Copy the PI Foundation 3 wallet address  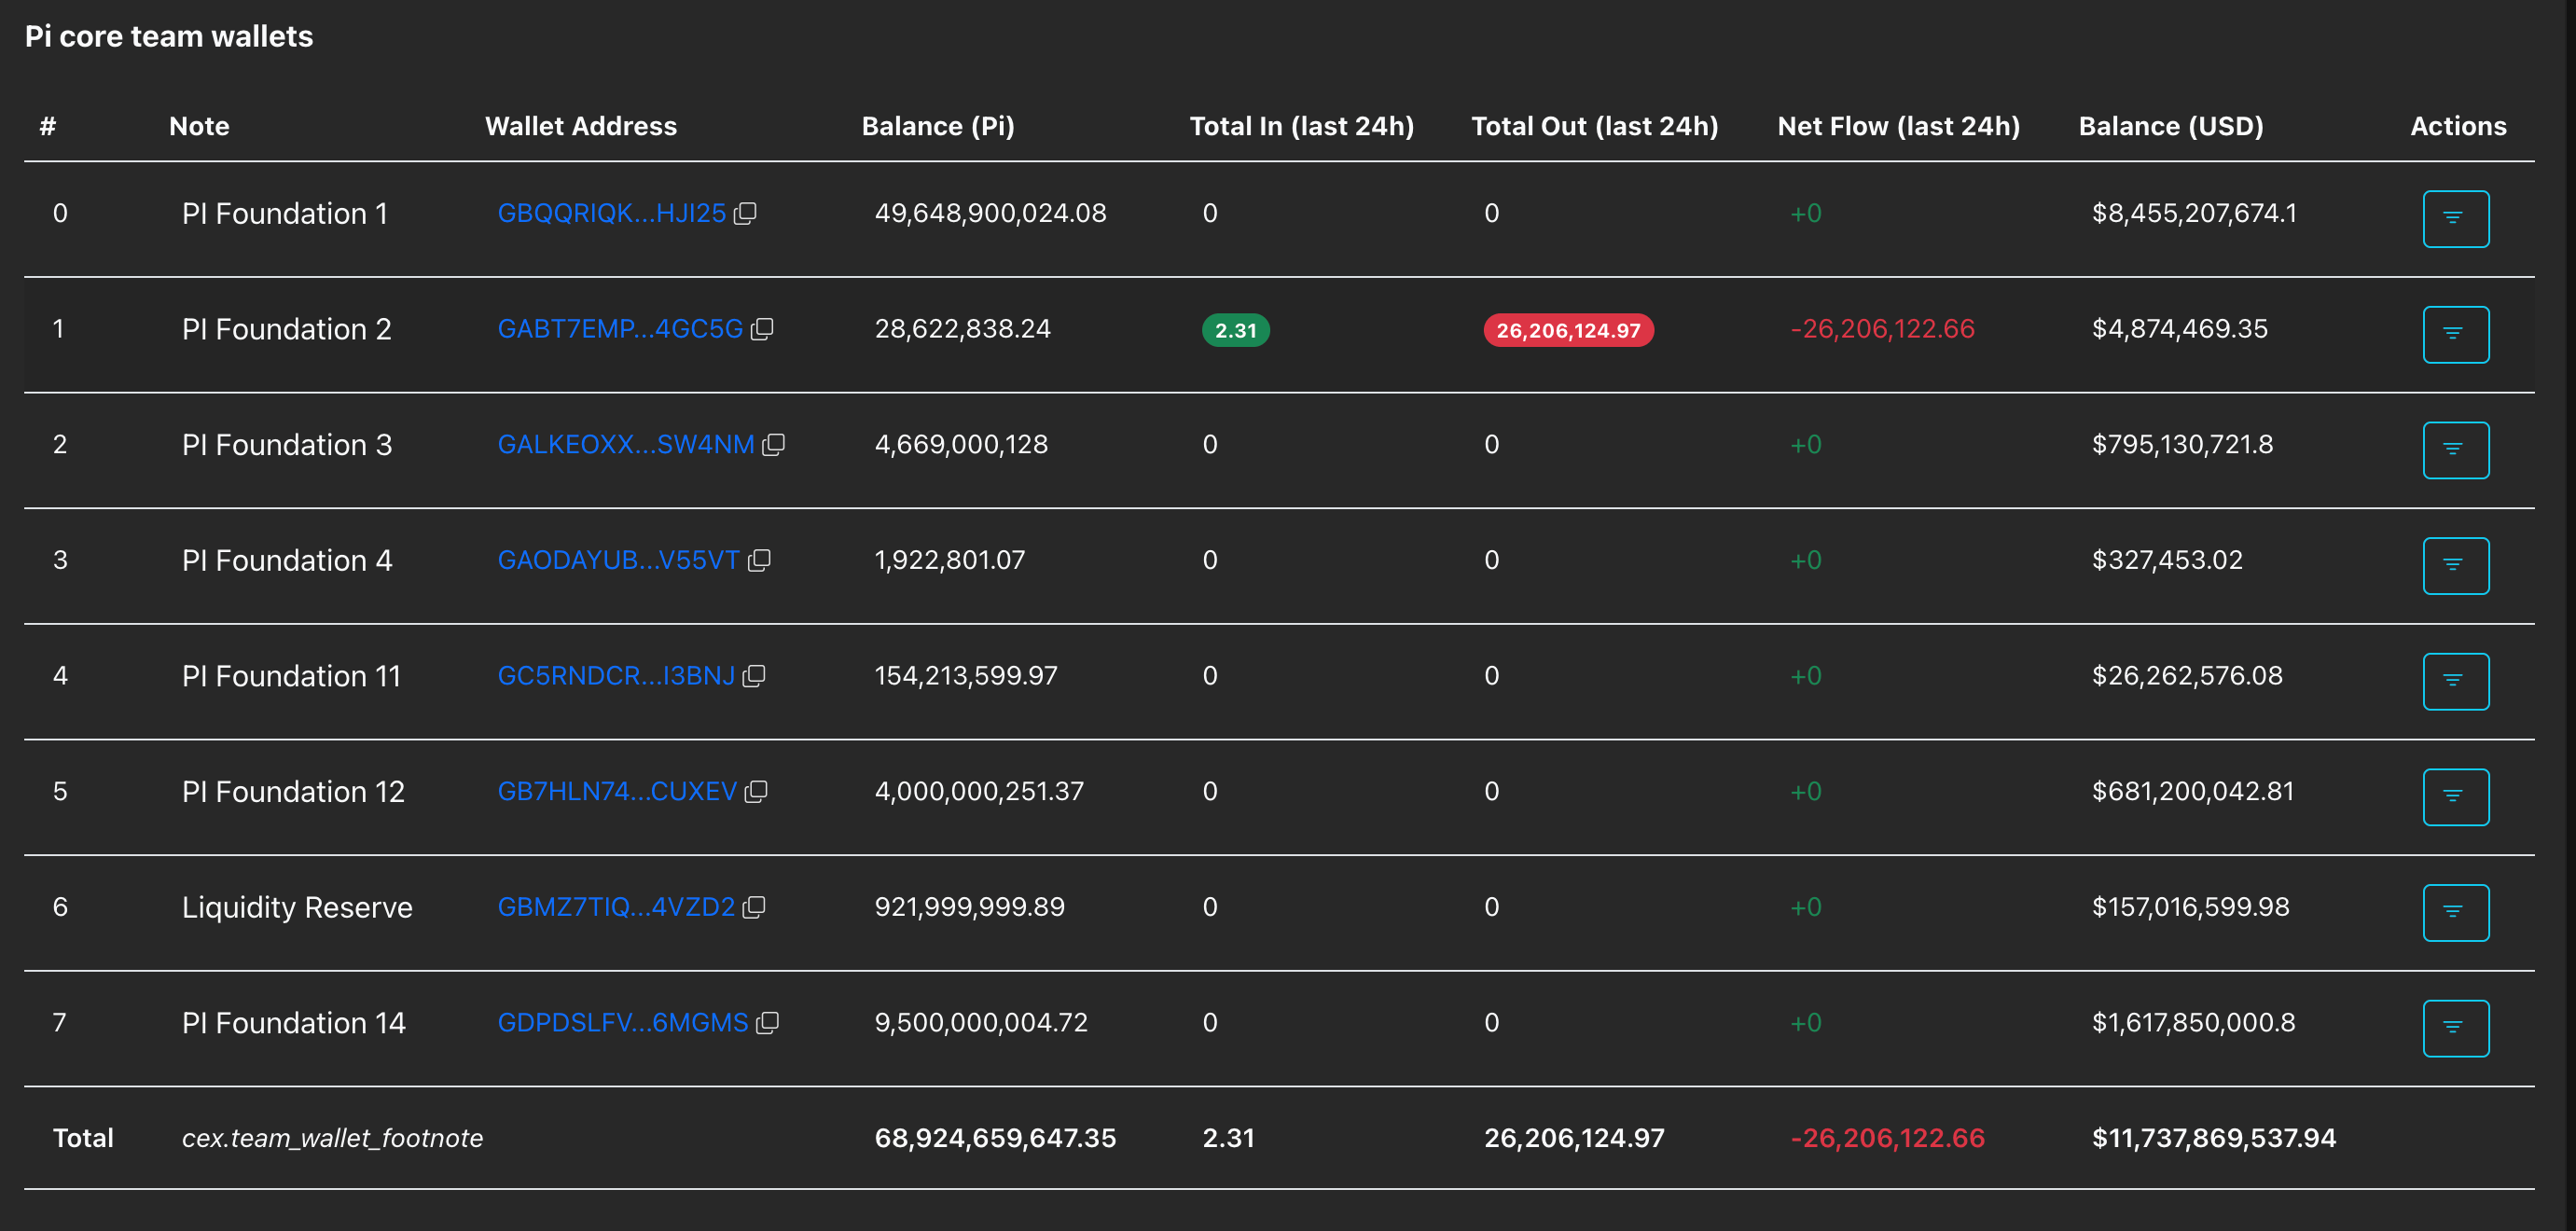(773, 444)
